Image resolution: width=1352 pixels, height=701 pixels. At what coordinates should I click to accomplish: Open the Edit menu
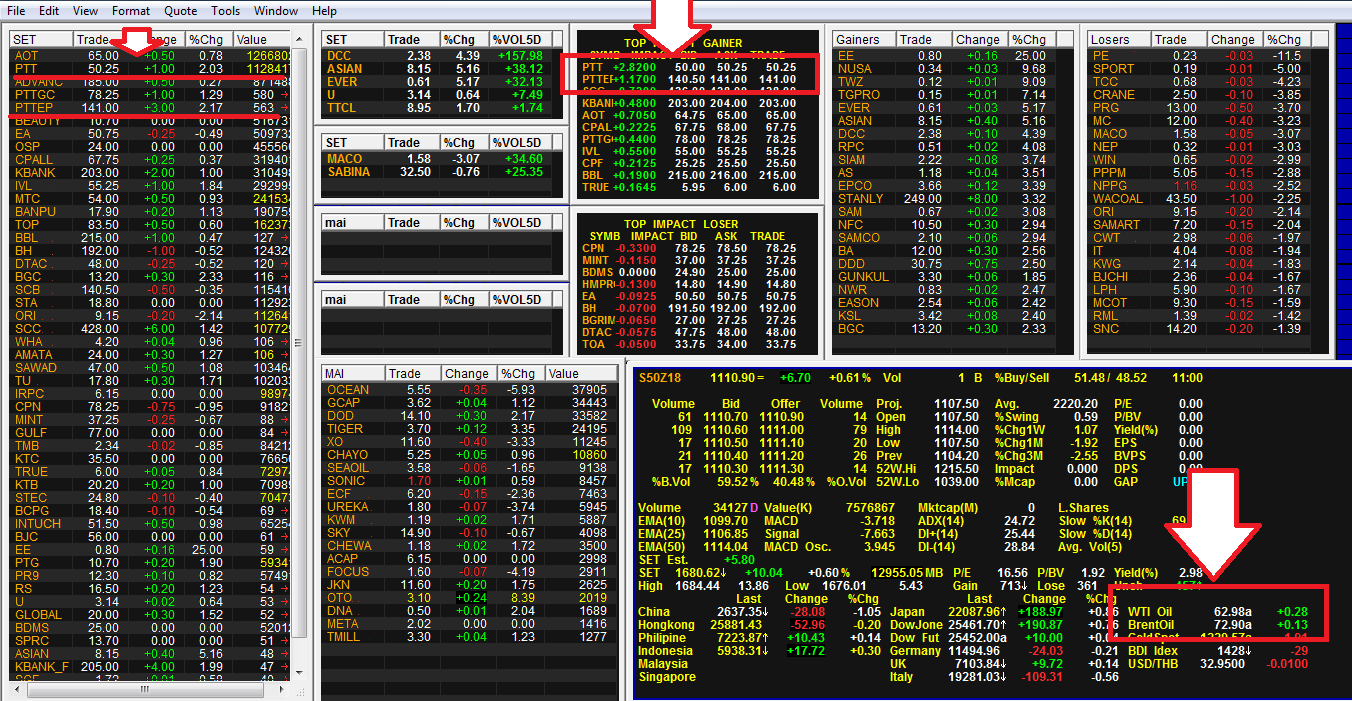49,11
